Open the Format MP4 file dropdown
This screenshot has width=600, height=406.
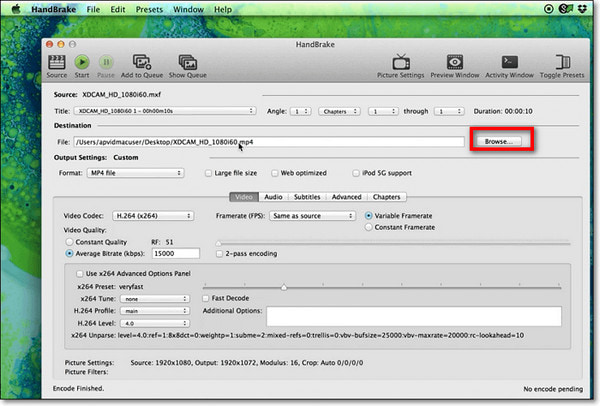(x=135, y=173)
